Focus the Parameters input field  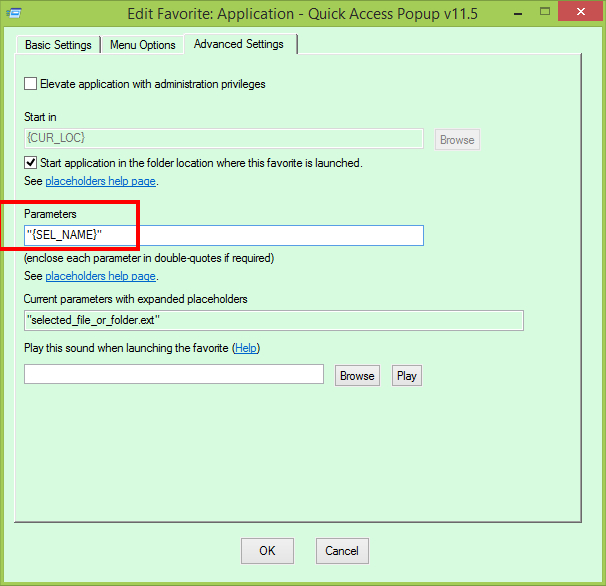(224, 235)
